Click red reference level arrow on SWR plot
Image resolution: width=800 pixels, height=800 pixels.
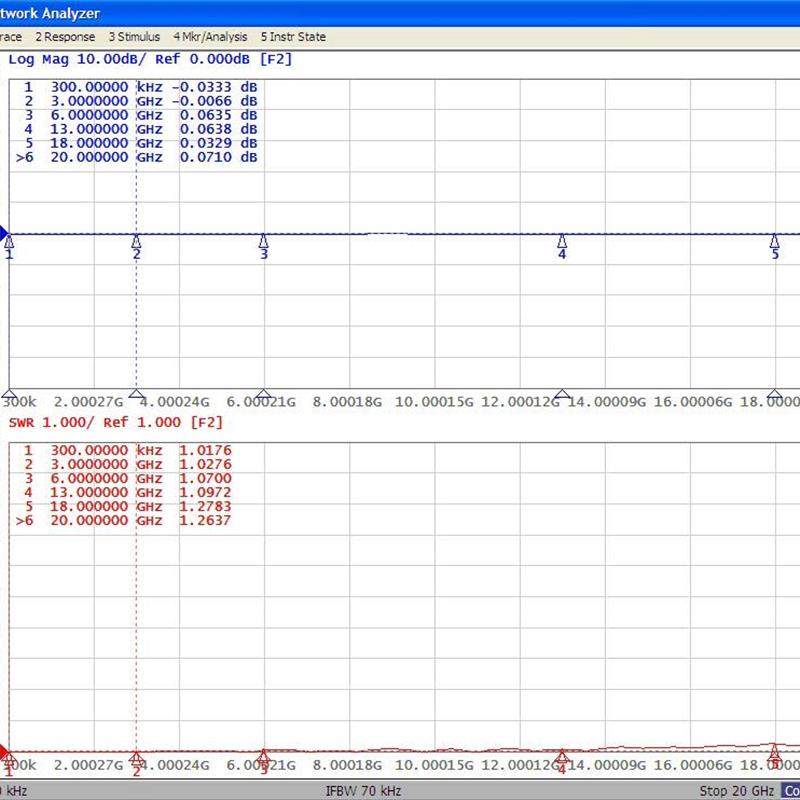pyautogui.click(x=4, y=752)
